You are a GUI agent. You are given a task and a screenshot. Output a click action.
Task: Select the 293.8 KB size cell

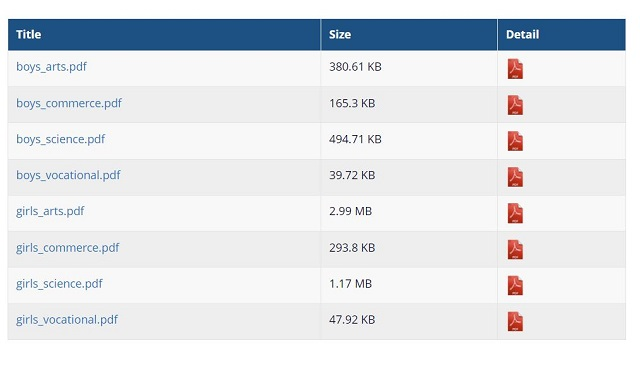(x=409, y=249)
